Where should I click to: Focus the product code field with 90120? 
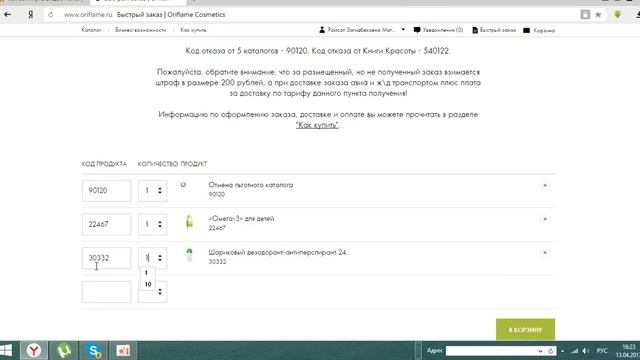[107, 191]
